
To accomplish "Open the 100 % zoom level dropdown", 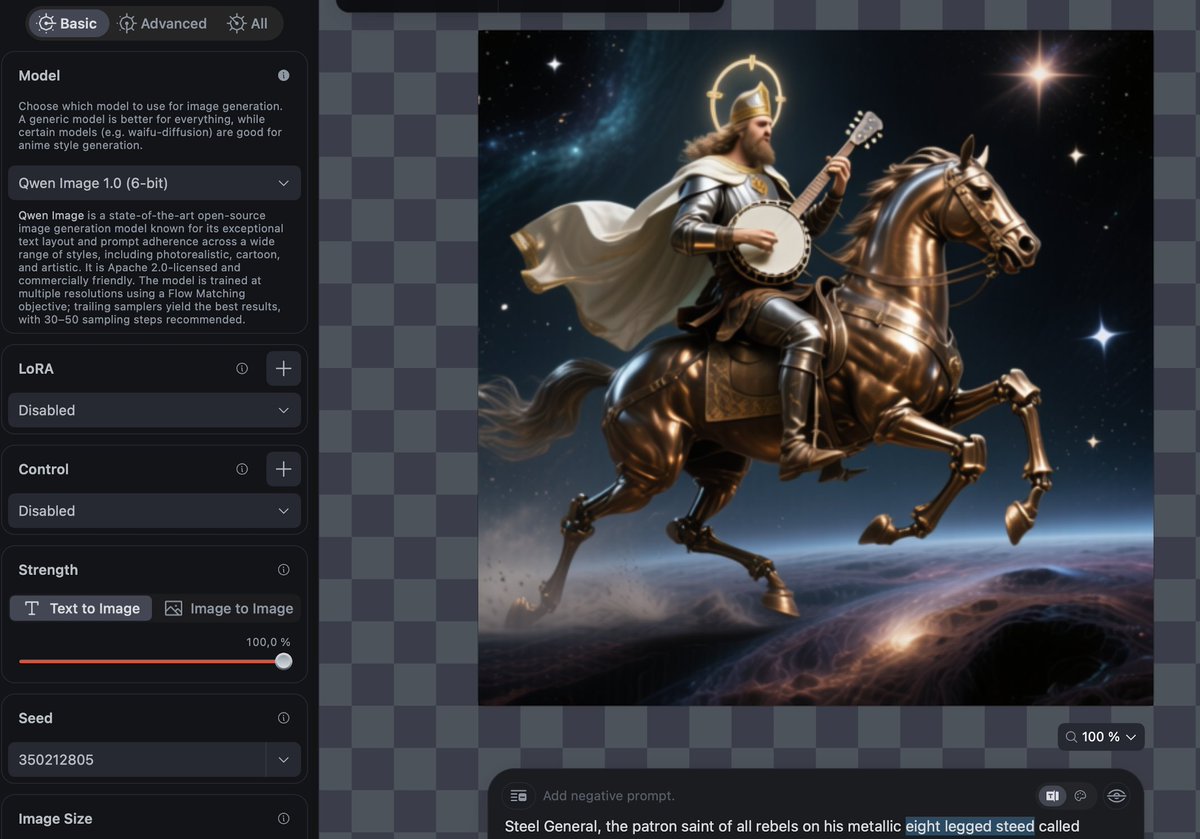I will click(1101, 737).
